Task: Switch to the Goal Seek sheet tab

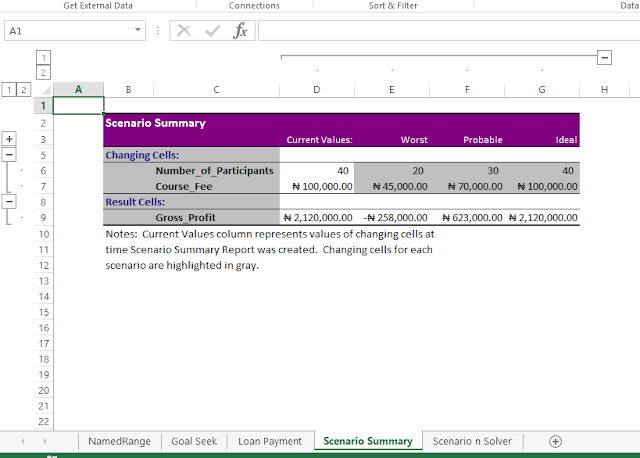Action: point(194,441)
